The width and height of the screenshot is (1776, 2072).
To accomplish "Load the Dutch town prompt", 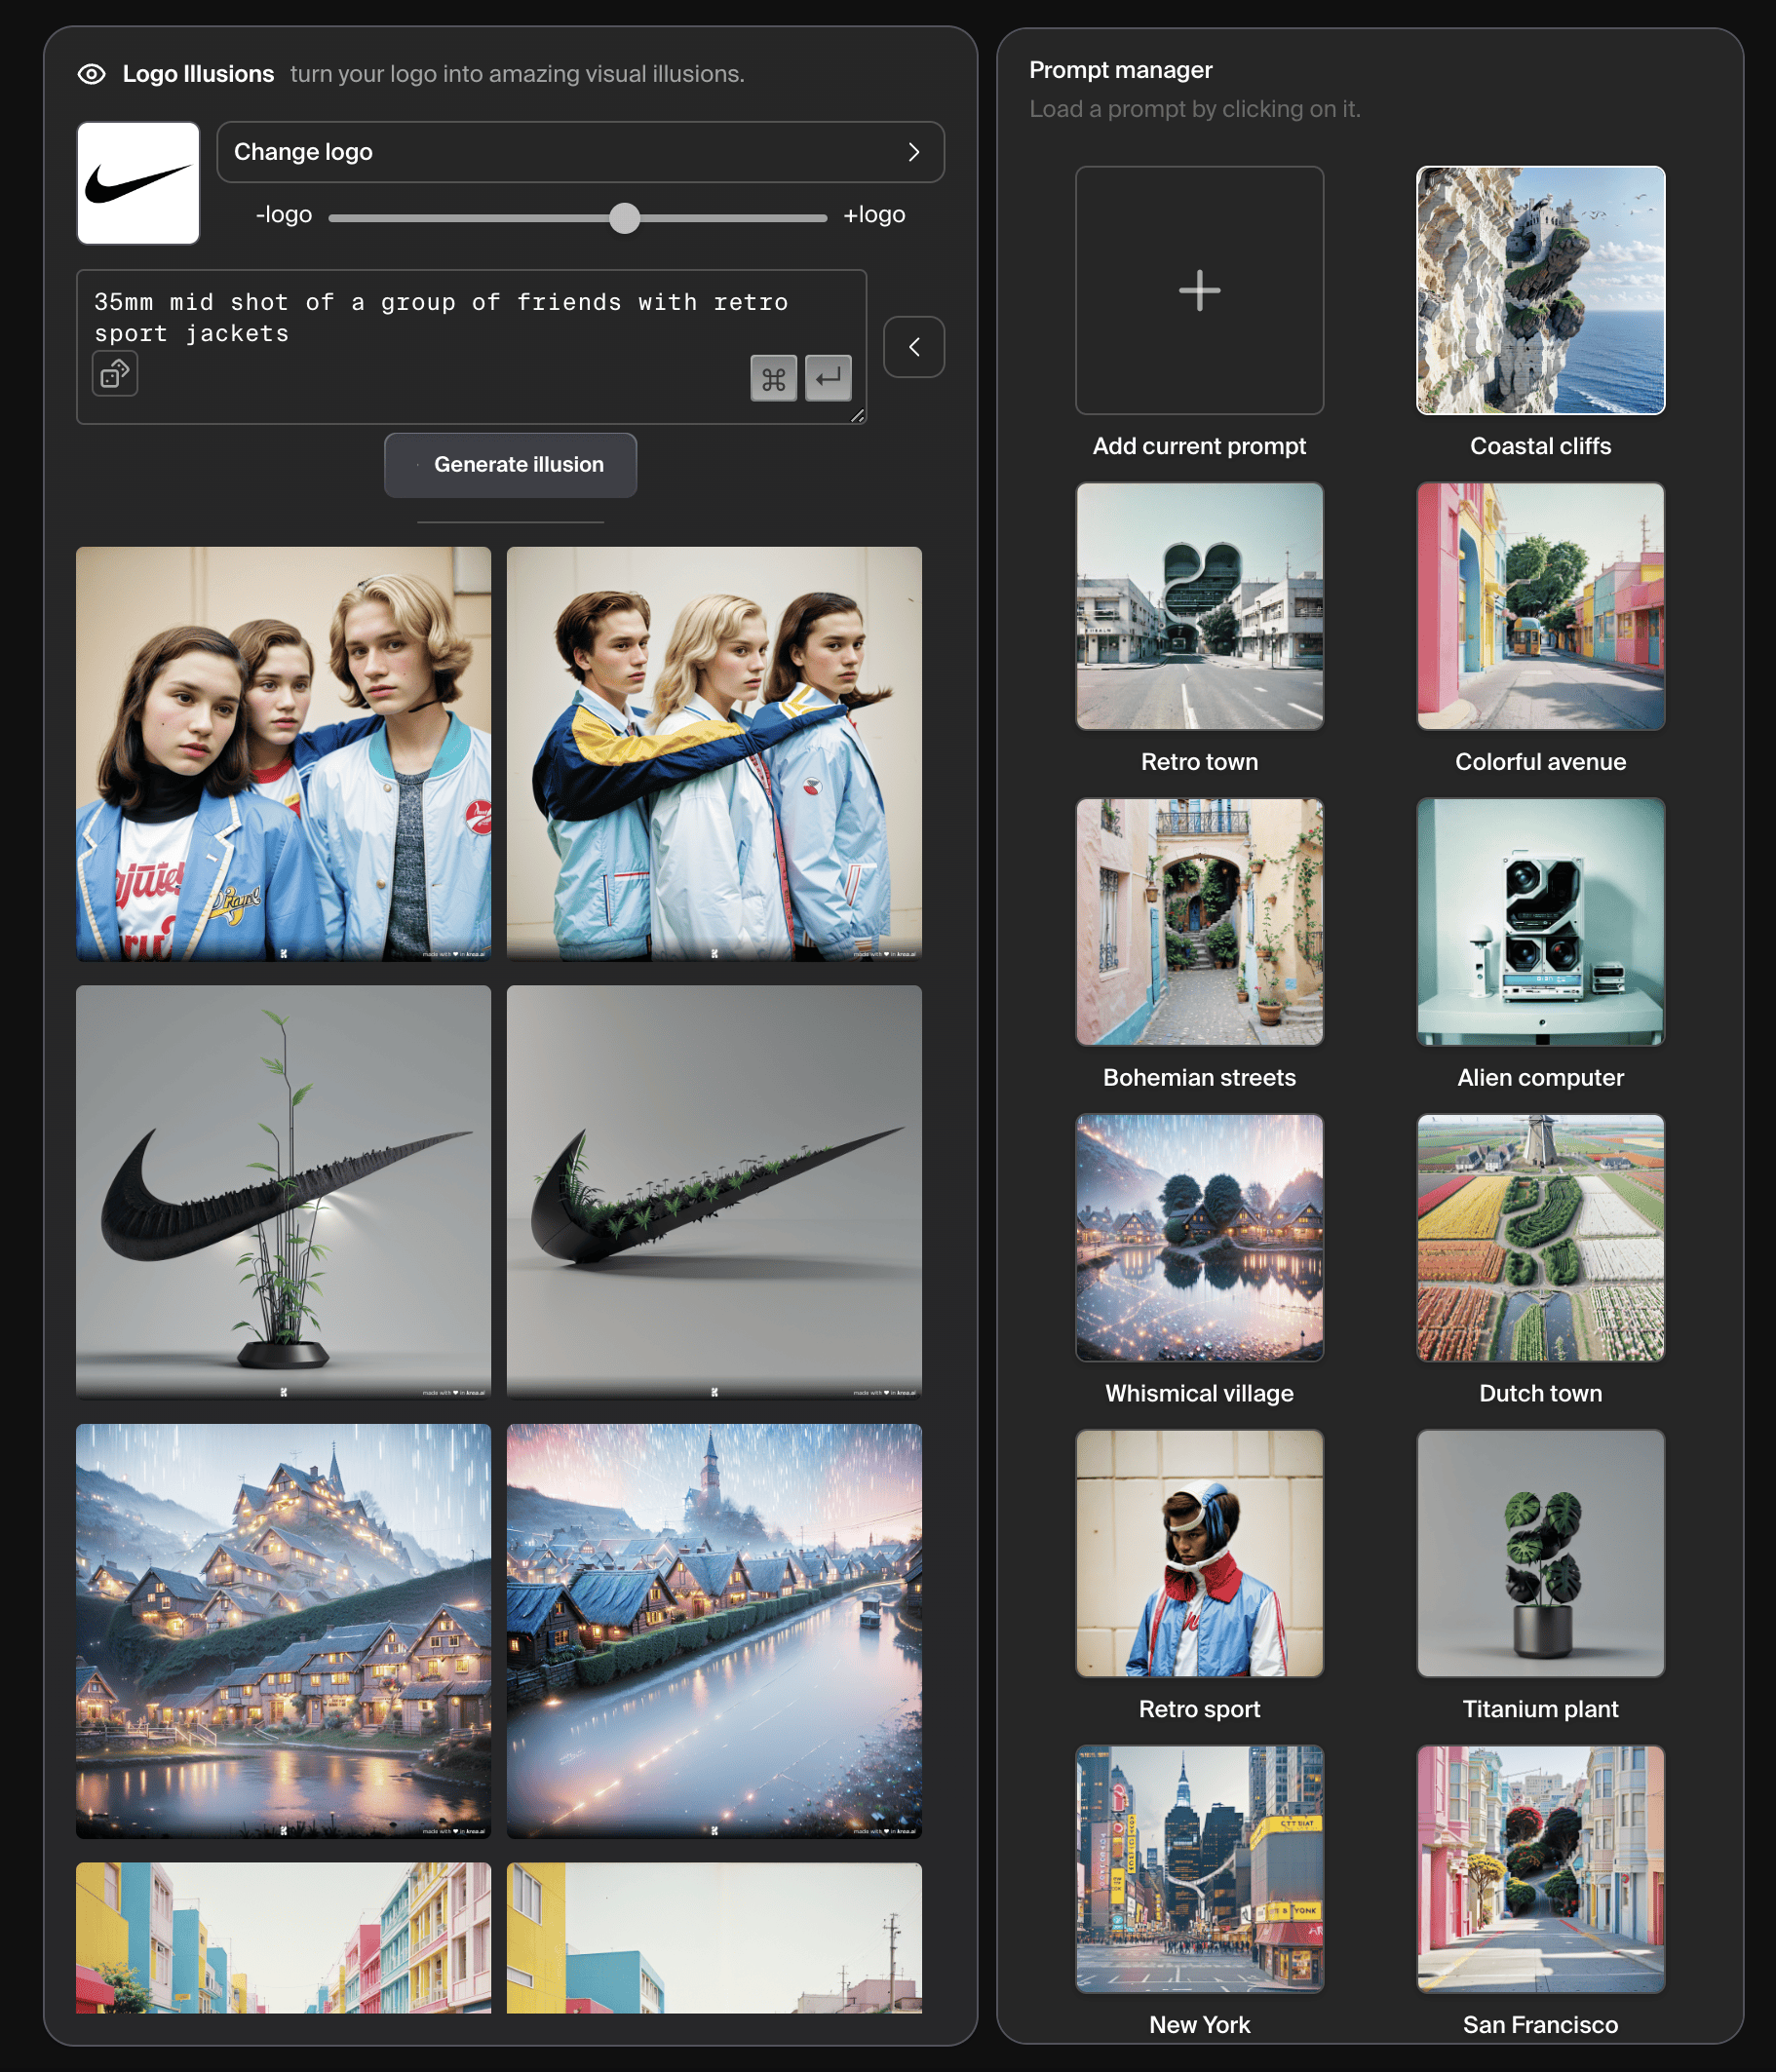I will [x=1540, y=1238].
